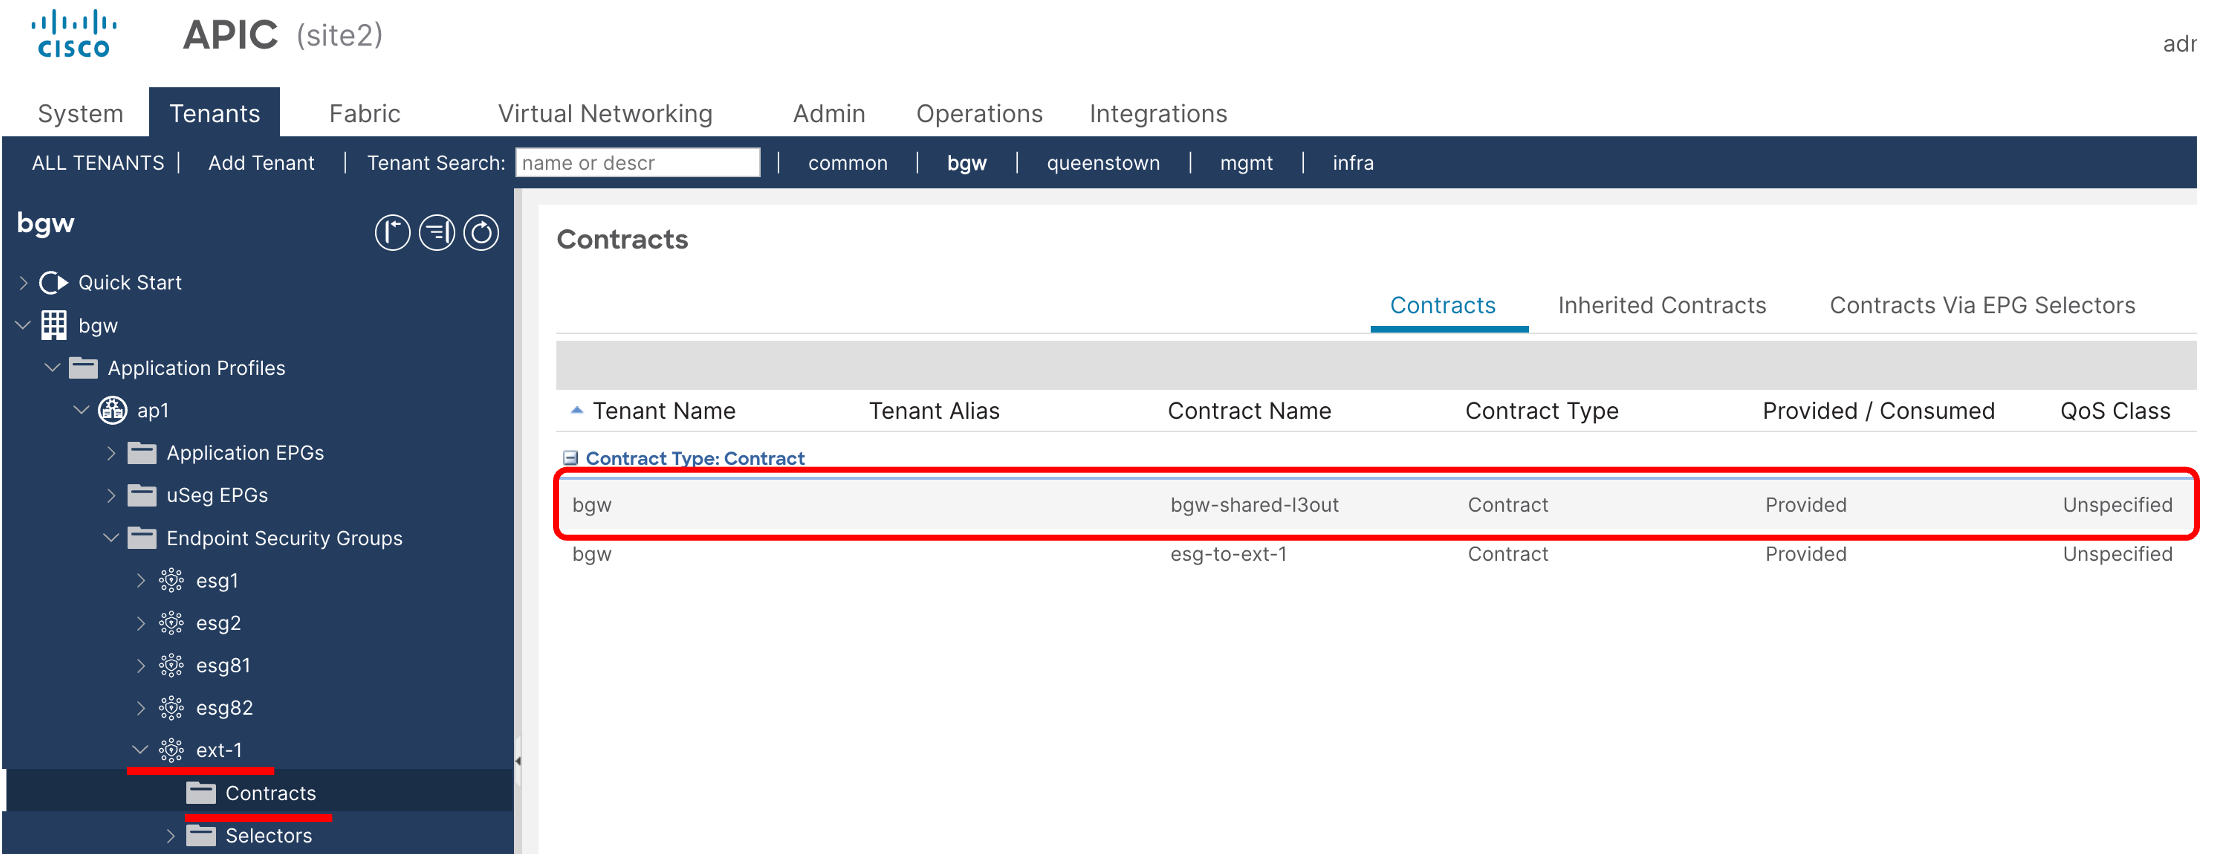Click Add Tenant link
2216x854 pixels.
pyautogui.click(x=261, y=163)
